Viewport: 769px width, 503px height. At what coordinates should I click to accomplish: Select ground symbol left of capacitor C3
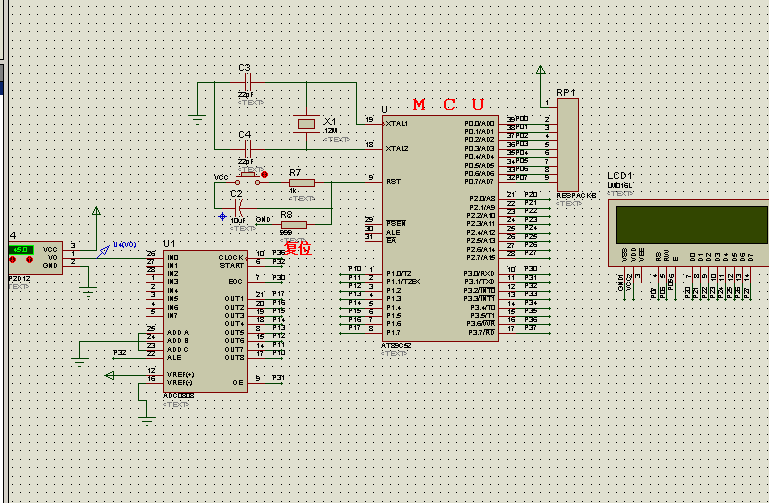(197, 119)
